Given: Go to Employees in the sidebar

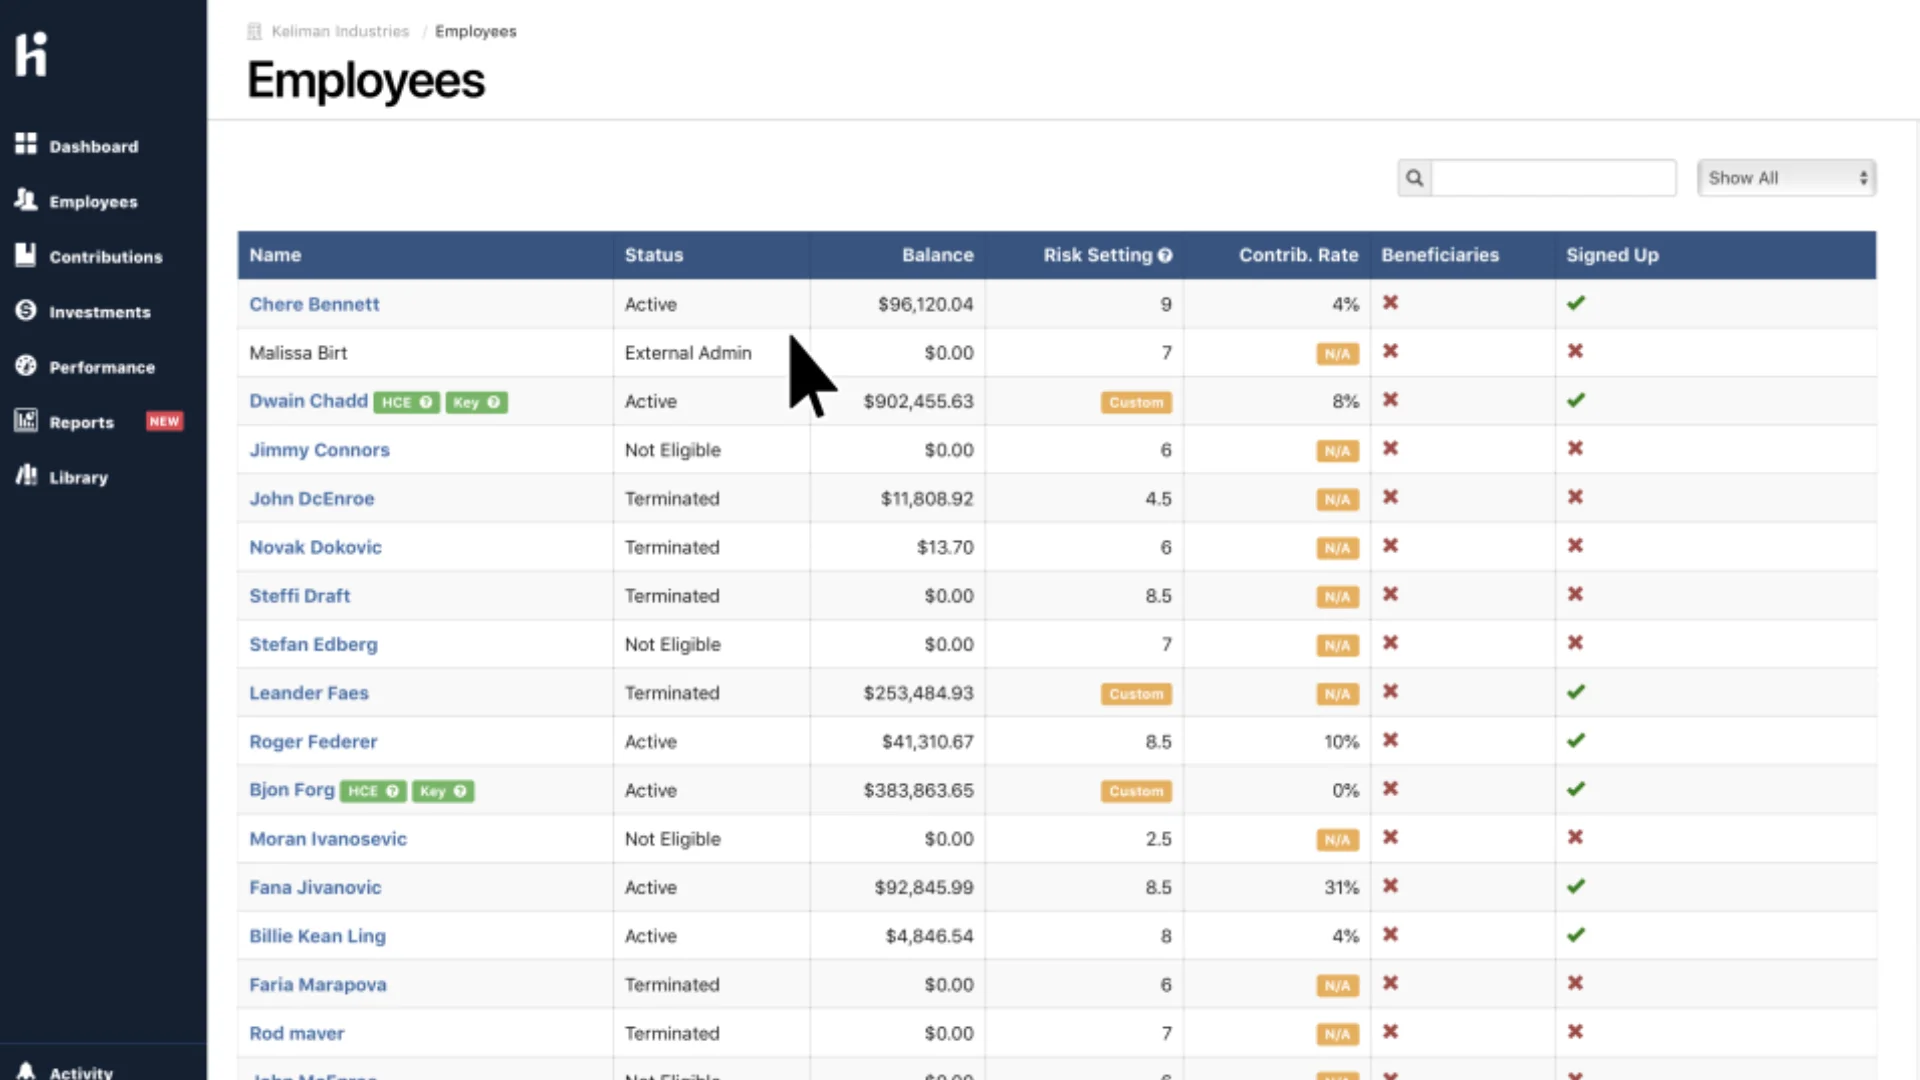Looking at the screenshot, I should coord(76,201).
